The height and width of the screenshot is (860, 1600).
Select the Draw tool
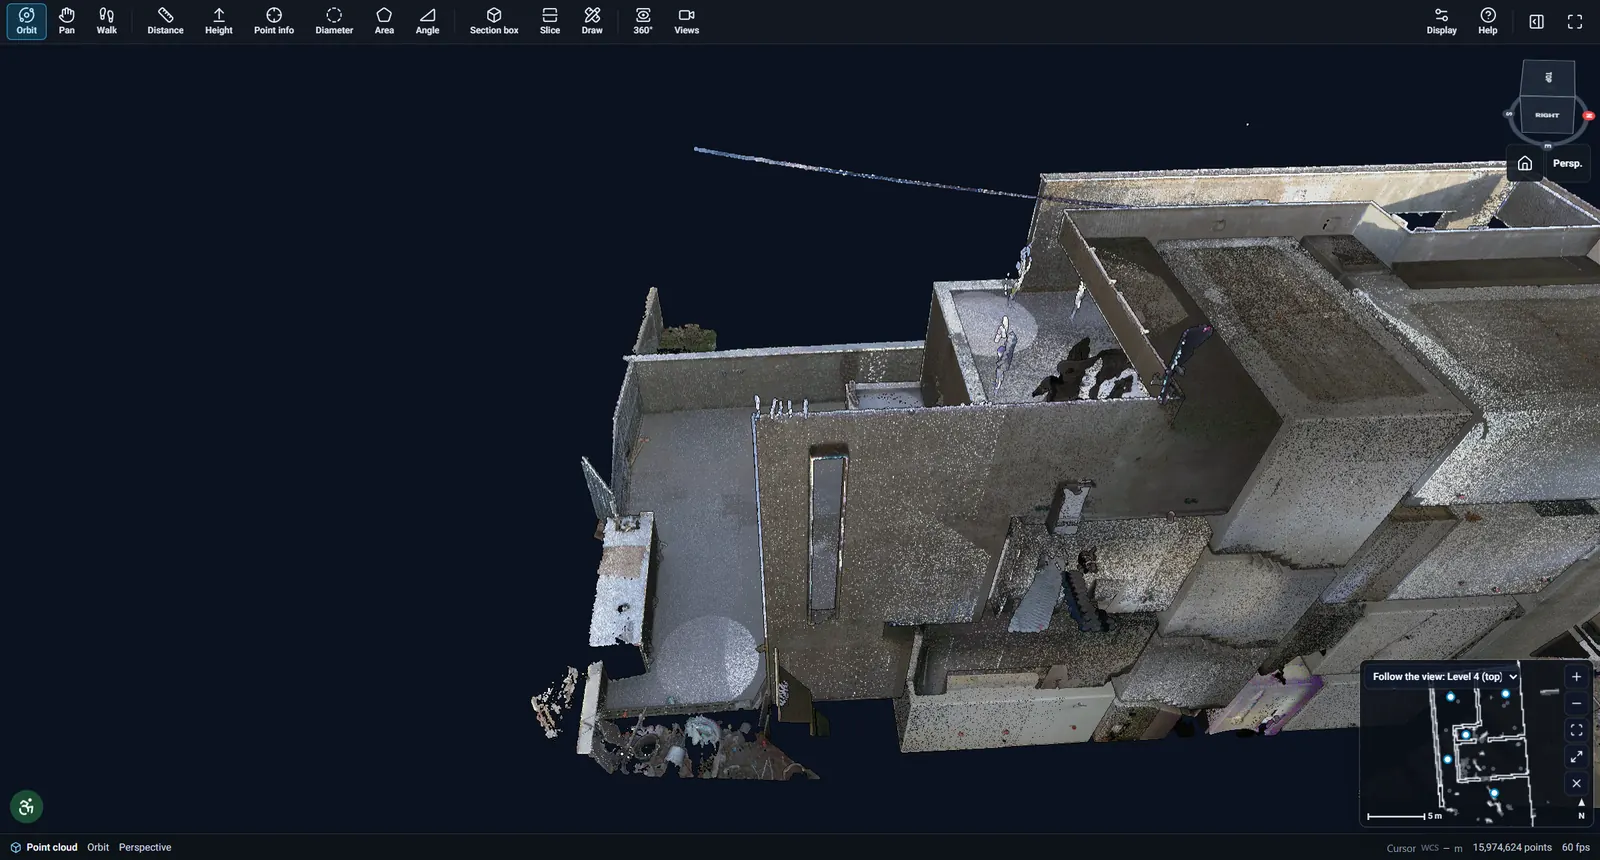[x=592, y=21]
